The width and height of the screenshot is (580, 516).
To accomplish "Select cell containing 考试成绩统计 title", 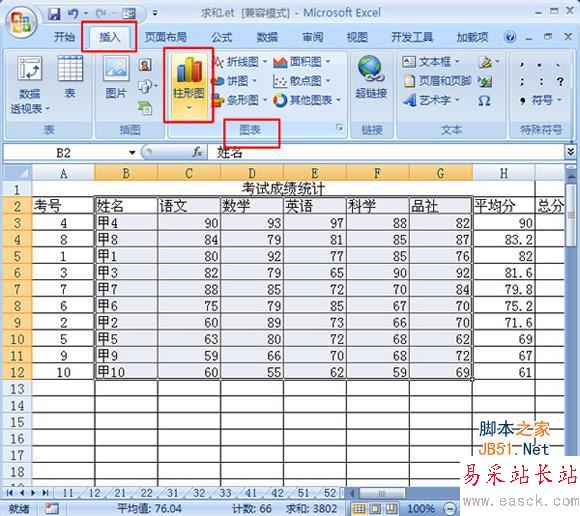I will click(x=283, y=189).
